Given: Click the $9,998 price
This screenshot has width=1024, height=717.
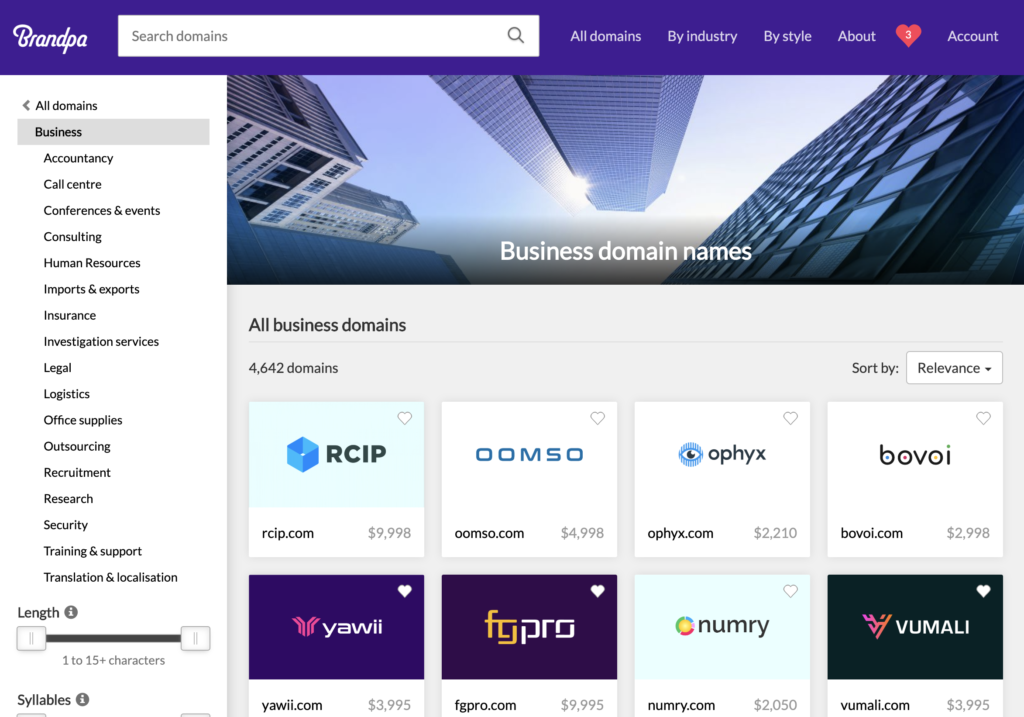Looking at the screenshot, I should tap(389, 533).
